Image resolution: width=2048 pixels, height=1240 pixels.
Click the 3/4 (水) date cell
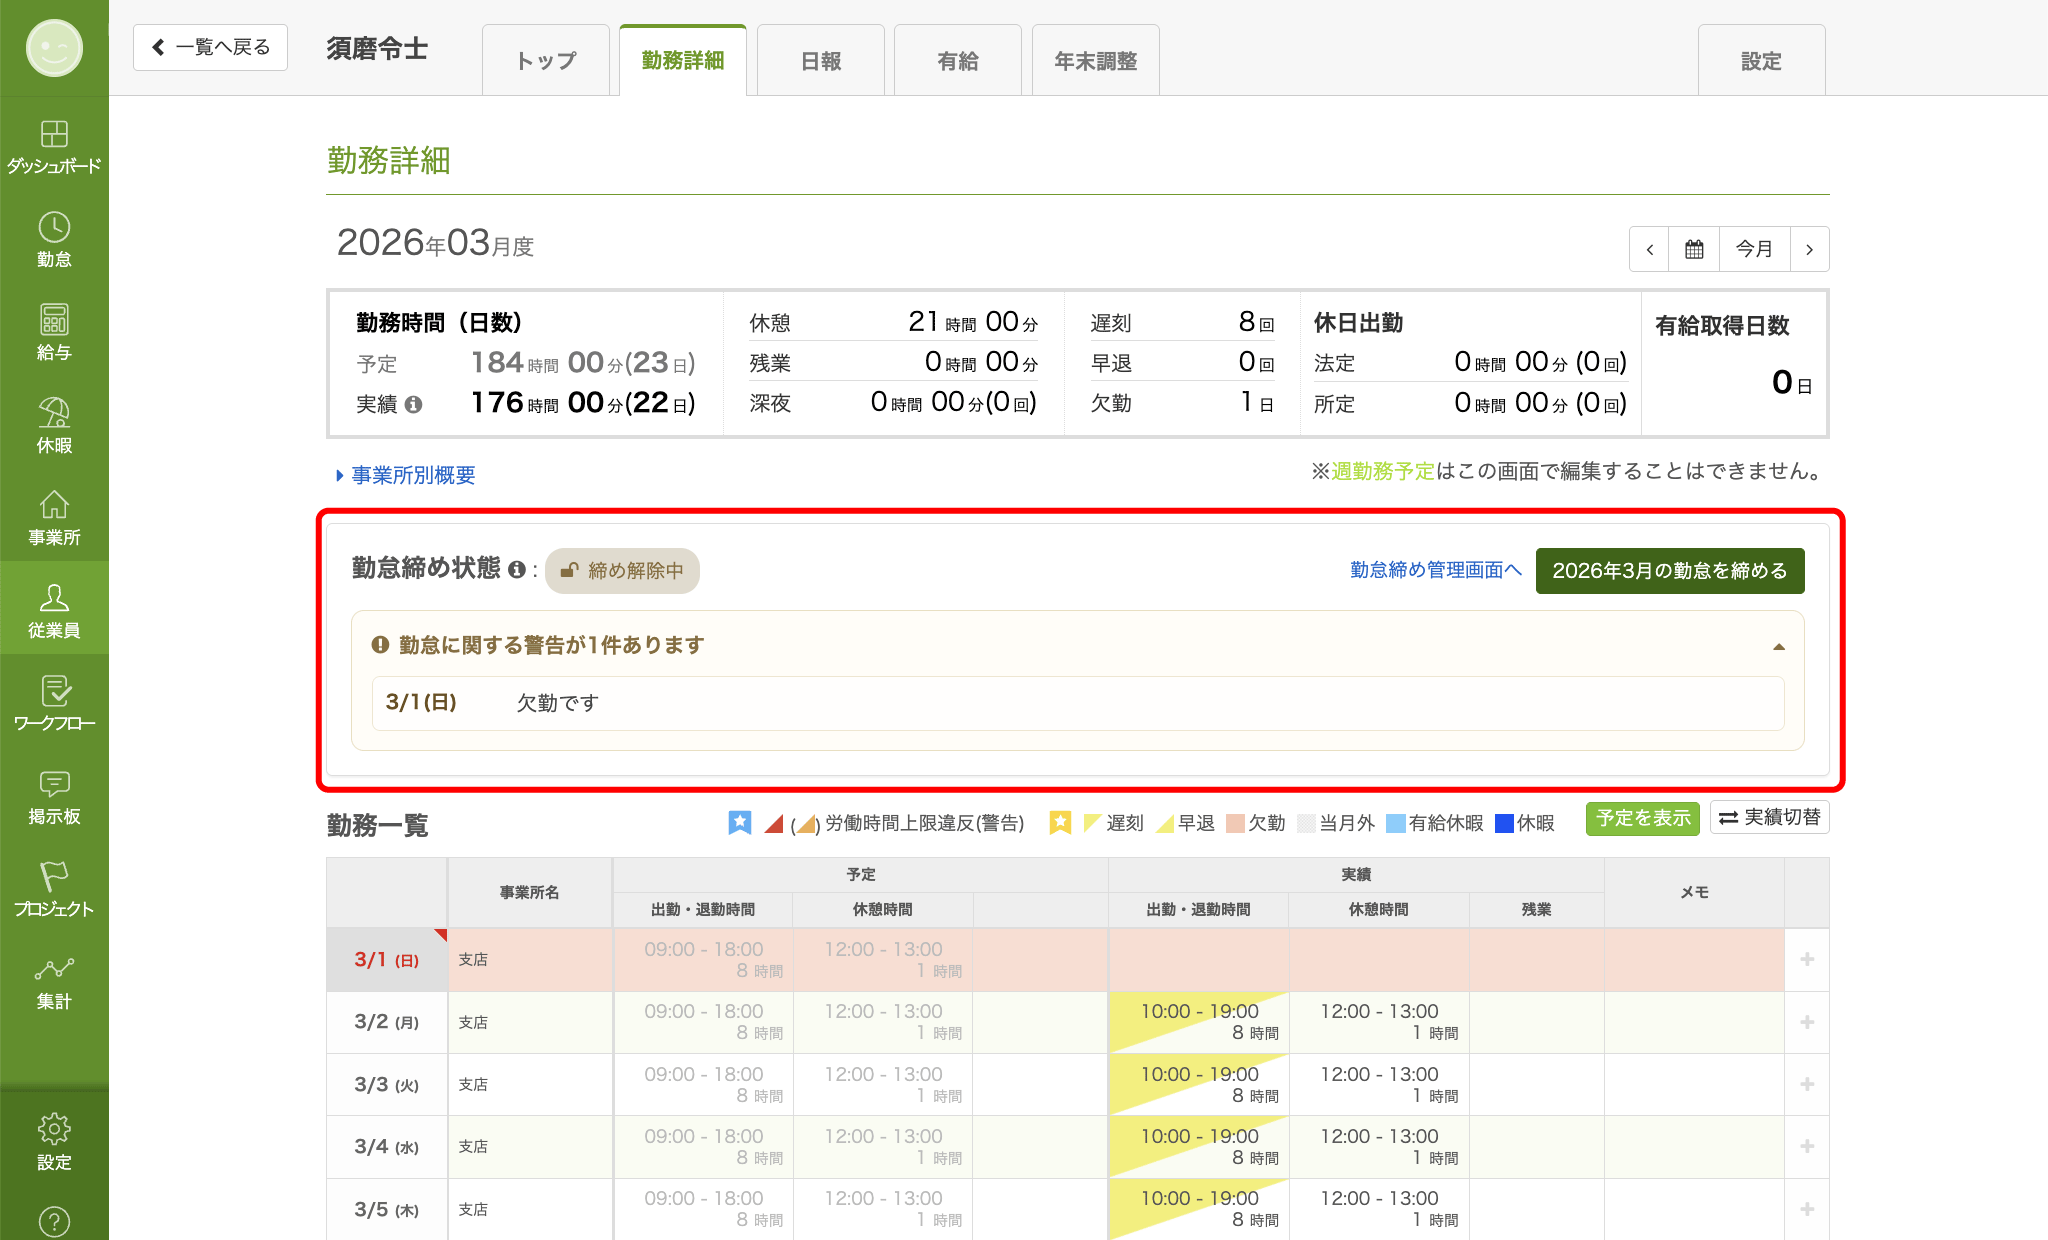[387, 1146]
